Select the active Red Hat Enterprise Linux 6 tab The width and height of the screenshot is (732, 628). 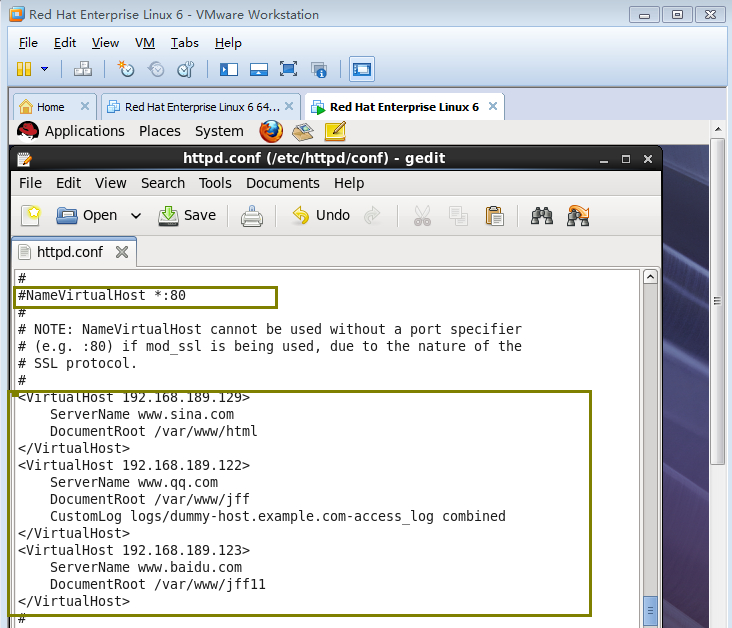point(404,107)
